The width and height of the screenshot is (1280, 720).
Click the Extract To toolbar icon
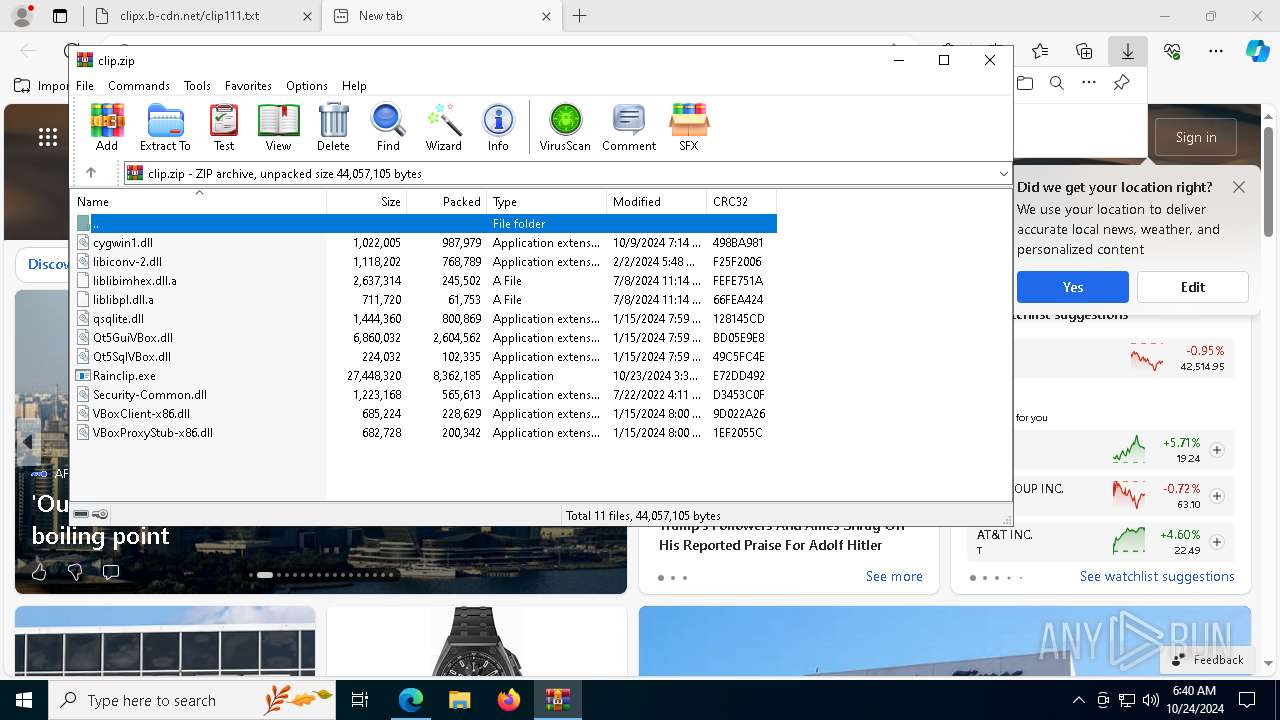click(165, 127)
